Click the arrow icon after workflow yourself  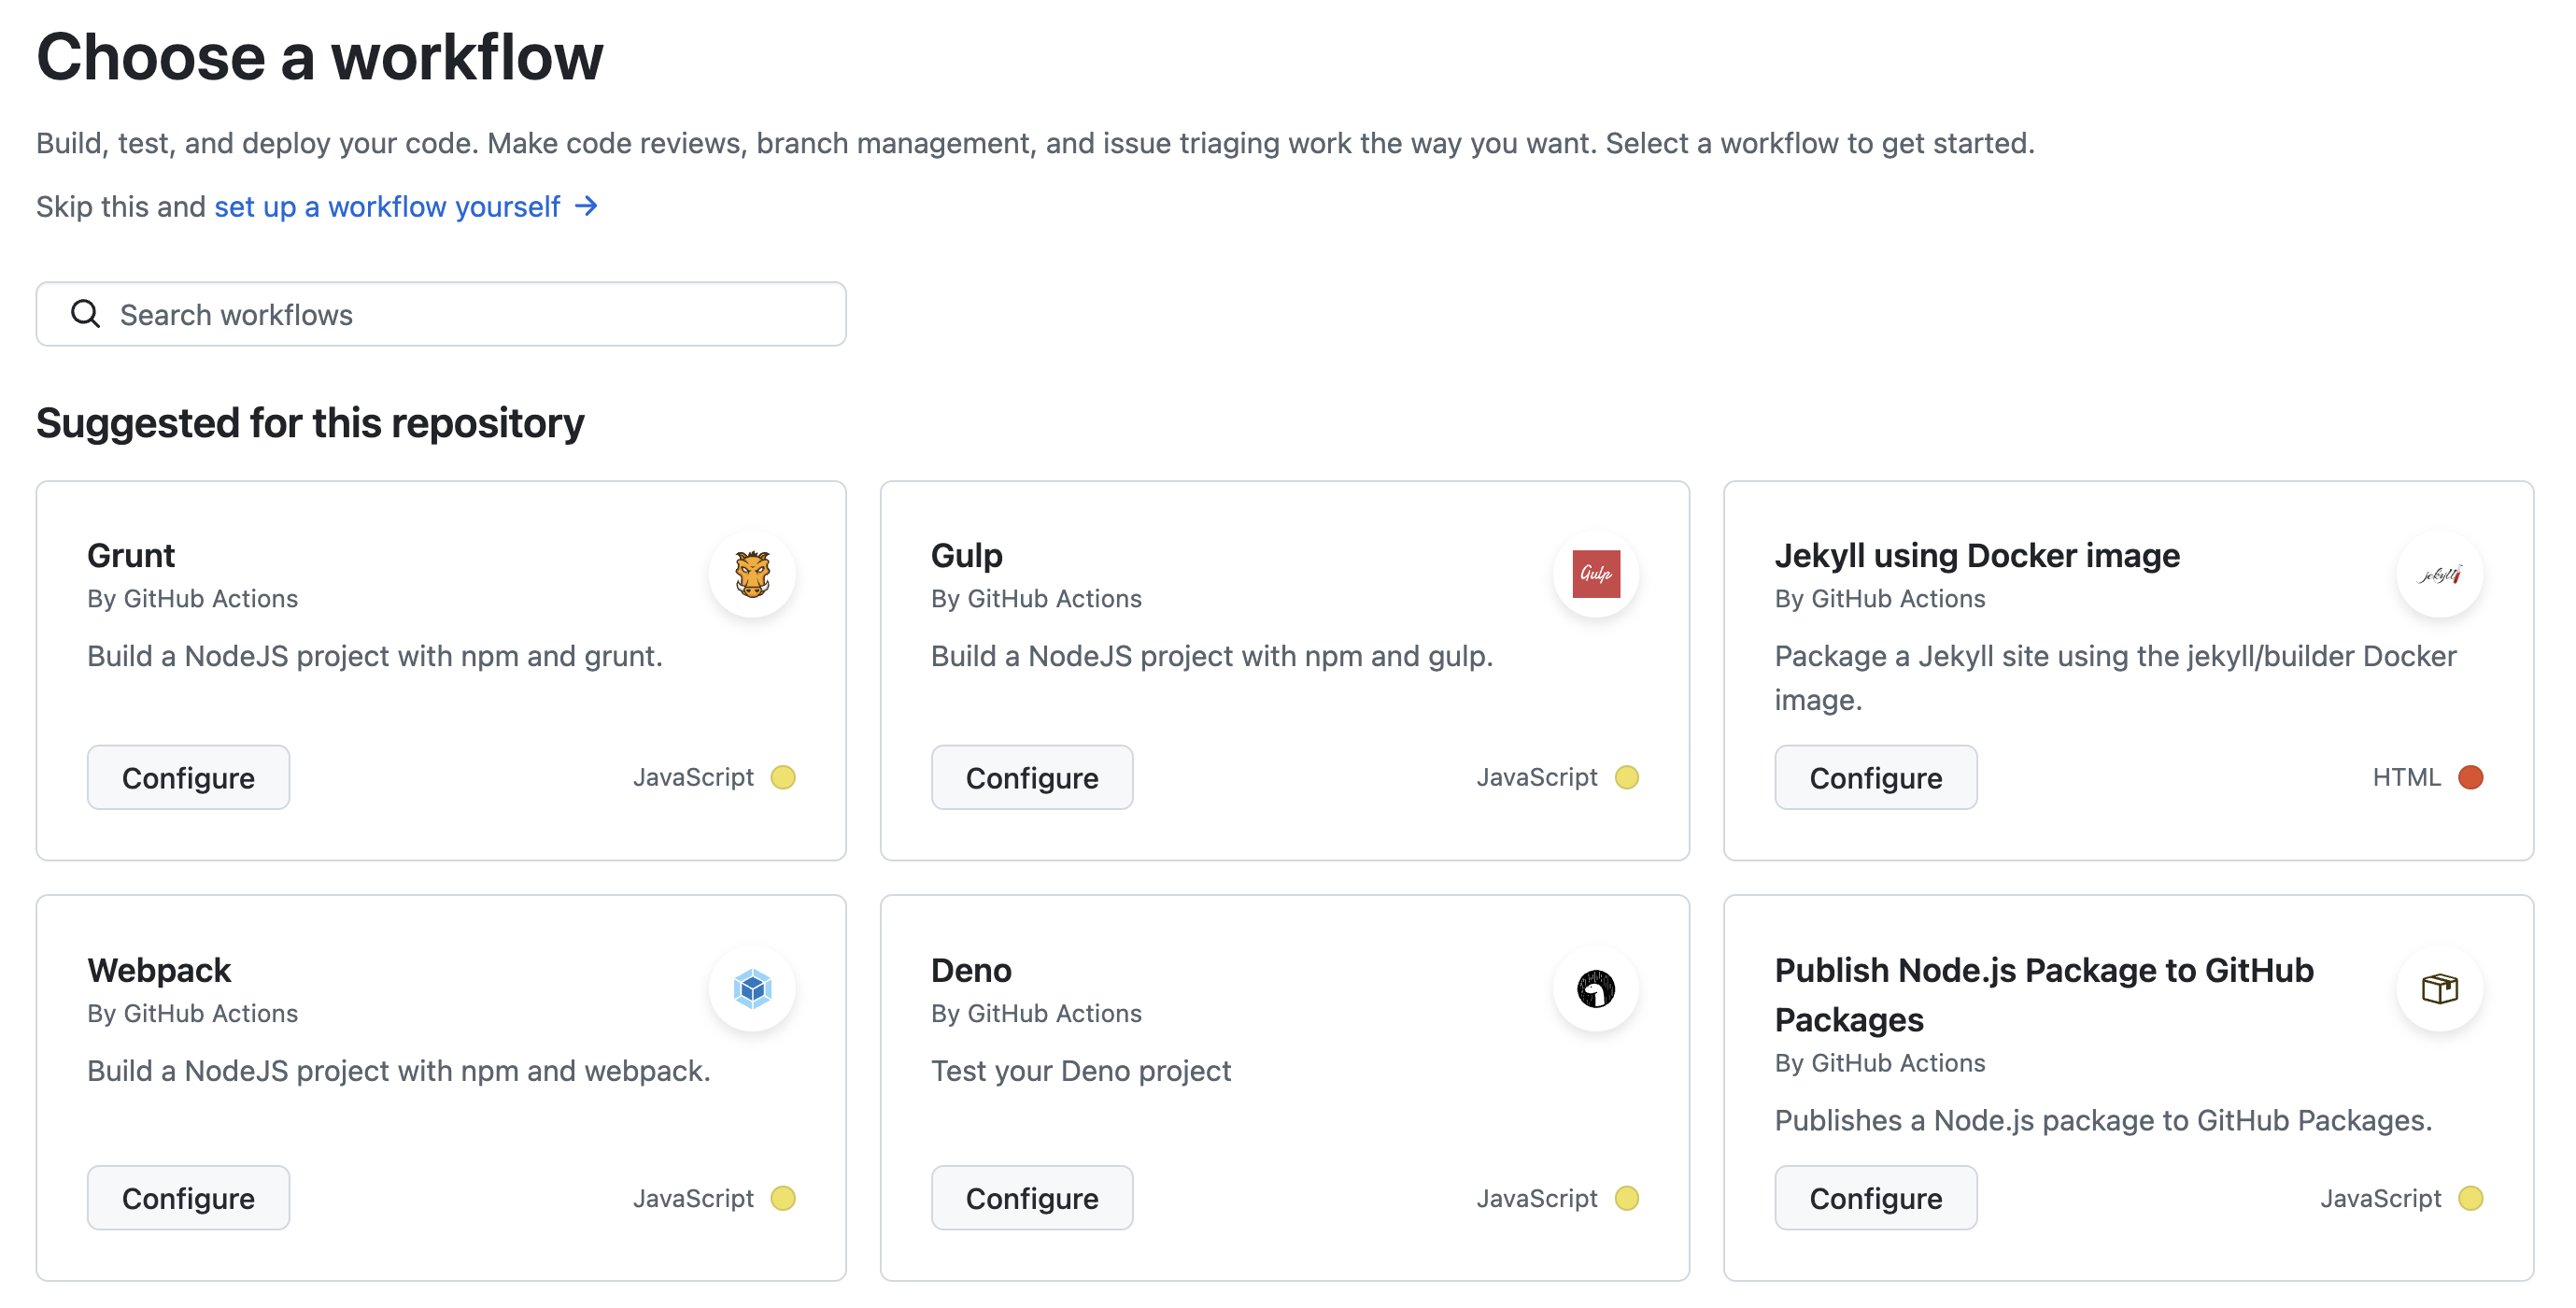586,206
